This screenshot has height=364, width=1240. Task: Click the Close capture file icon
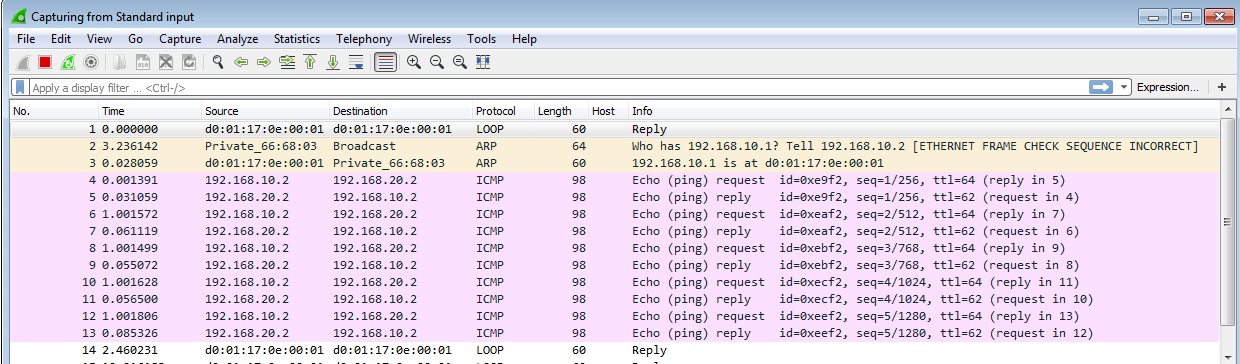click(166, 62)
